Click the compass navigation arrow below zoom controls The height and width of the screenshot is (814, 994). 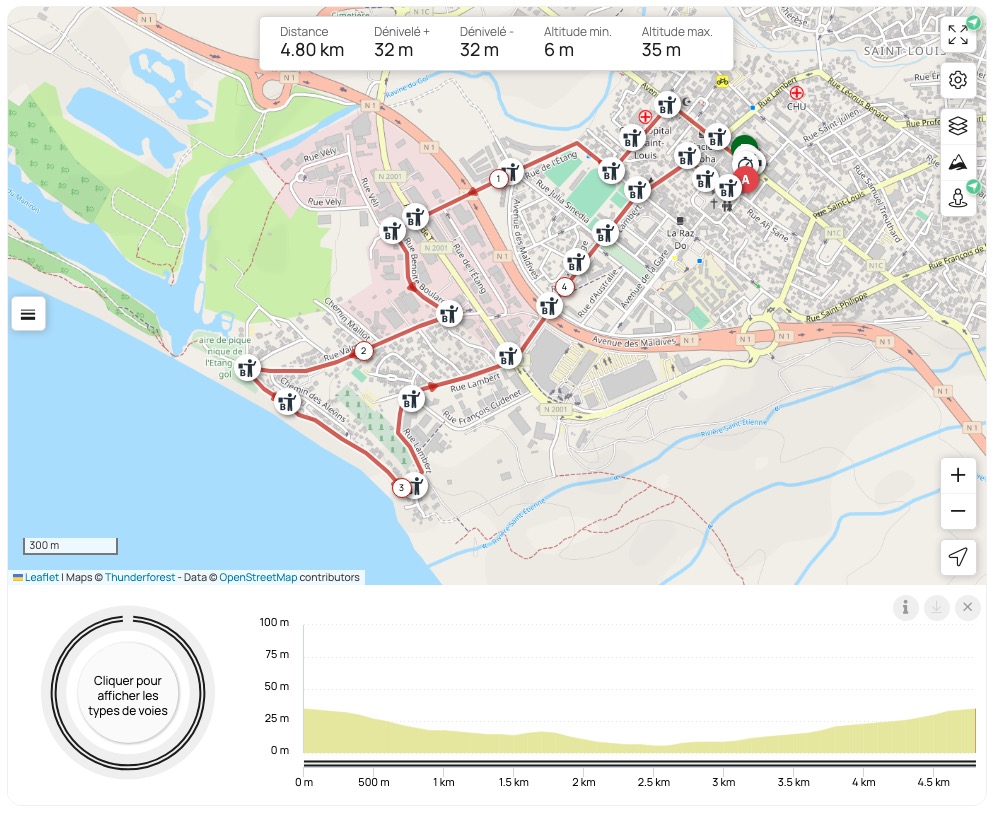[958, 557]
